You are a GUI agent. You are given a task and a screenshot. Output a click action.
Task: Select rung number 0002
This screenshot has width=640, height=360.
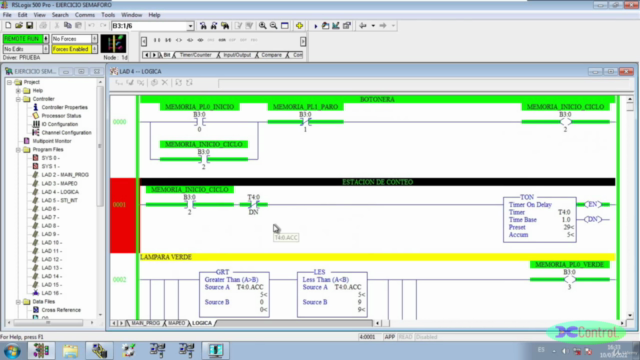(x=120, y=280)
